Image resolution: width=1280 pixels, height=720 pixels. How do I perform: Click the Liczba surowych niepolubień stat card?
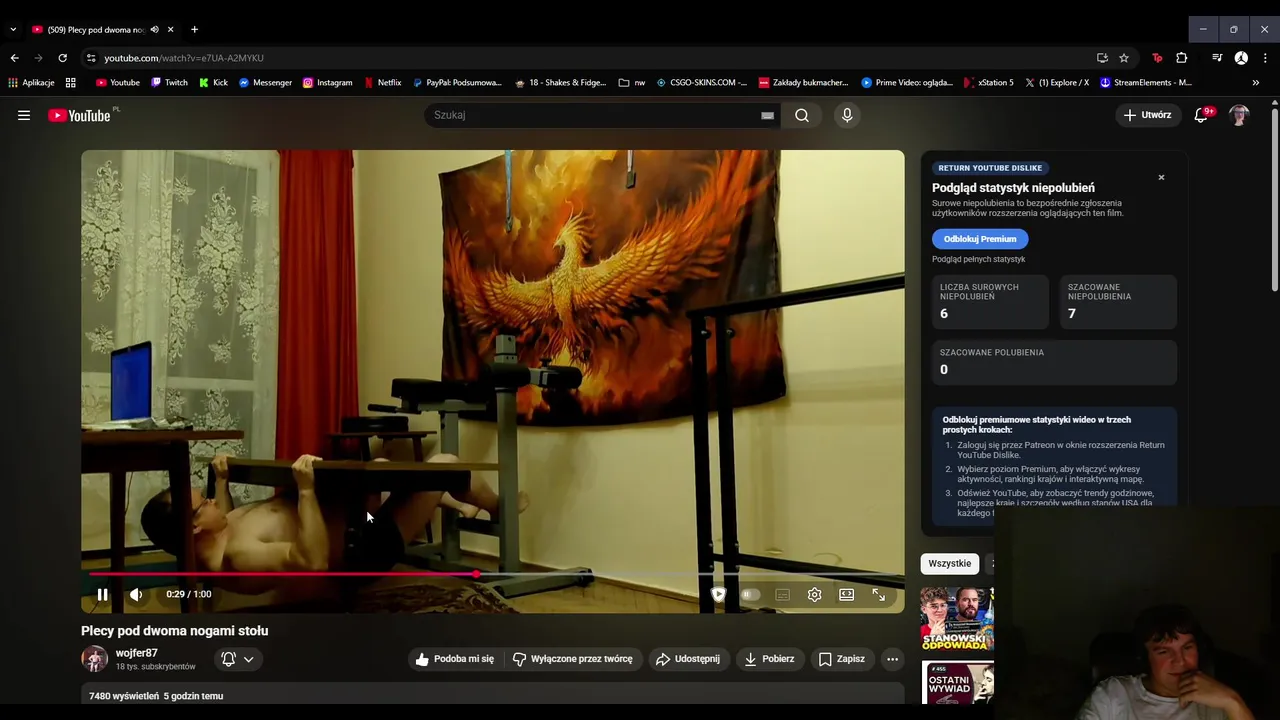pyautogui.click(x=990, y=302)
